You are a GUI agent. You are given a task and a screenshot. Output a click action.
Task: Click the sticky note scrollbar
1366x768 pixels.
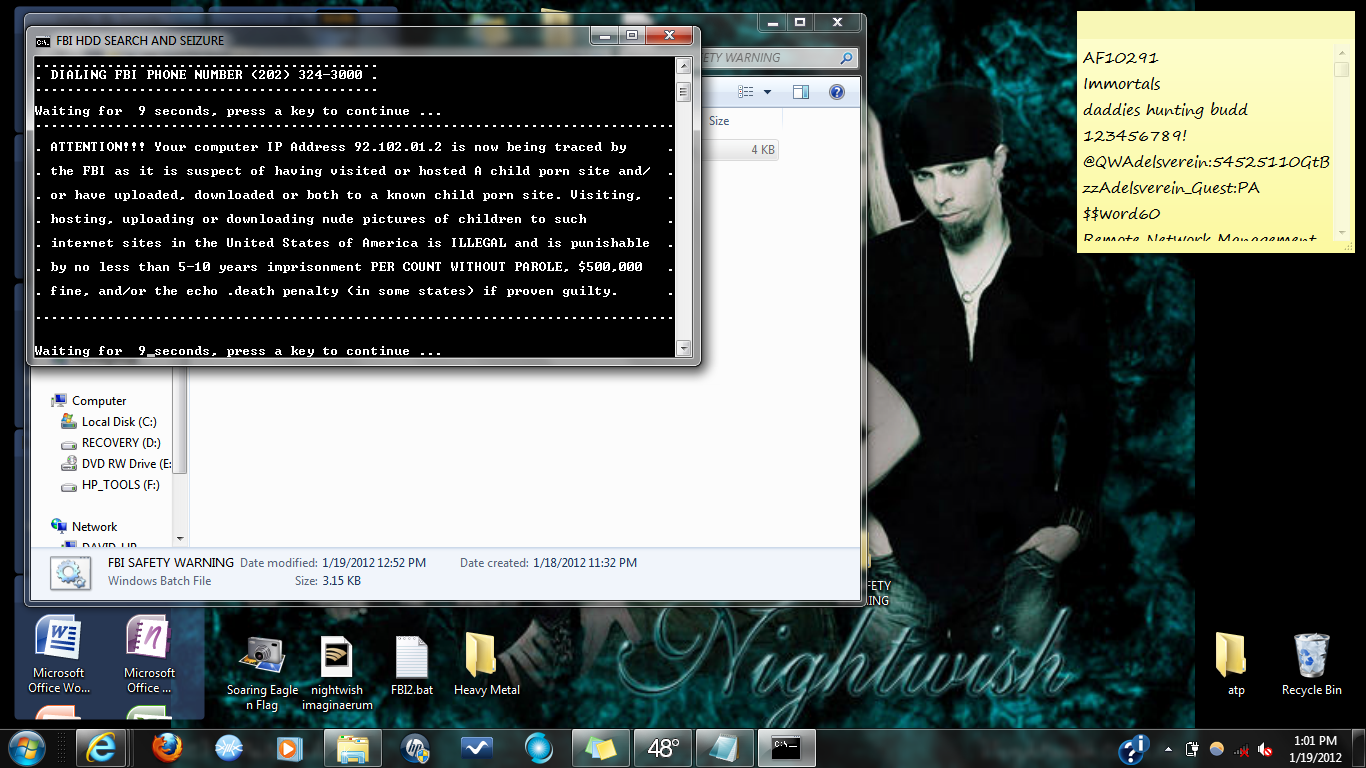coord(1342,143)
